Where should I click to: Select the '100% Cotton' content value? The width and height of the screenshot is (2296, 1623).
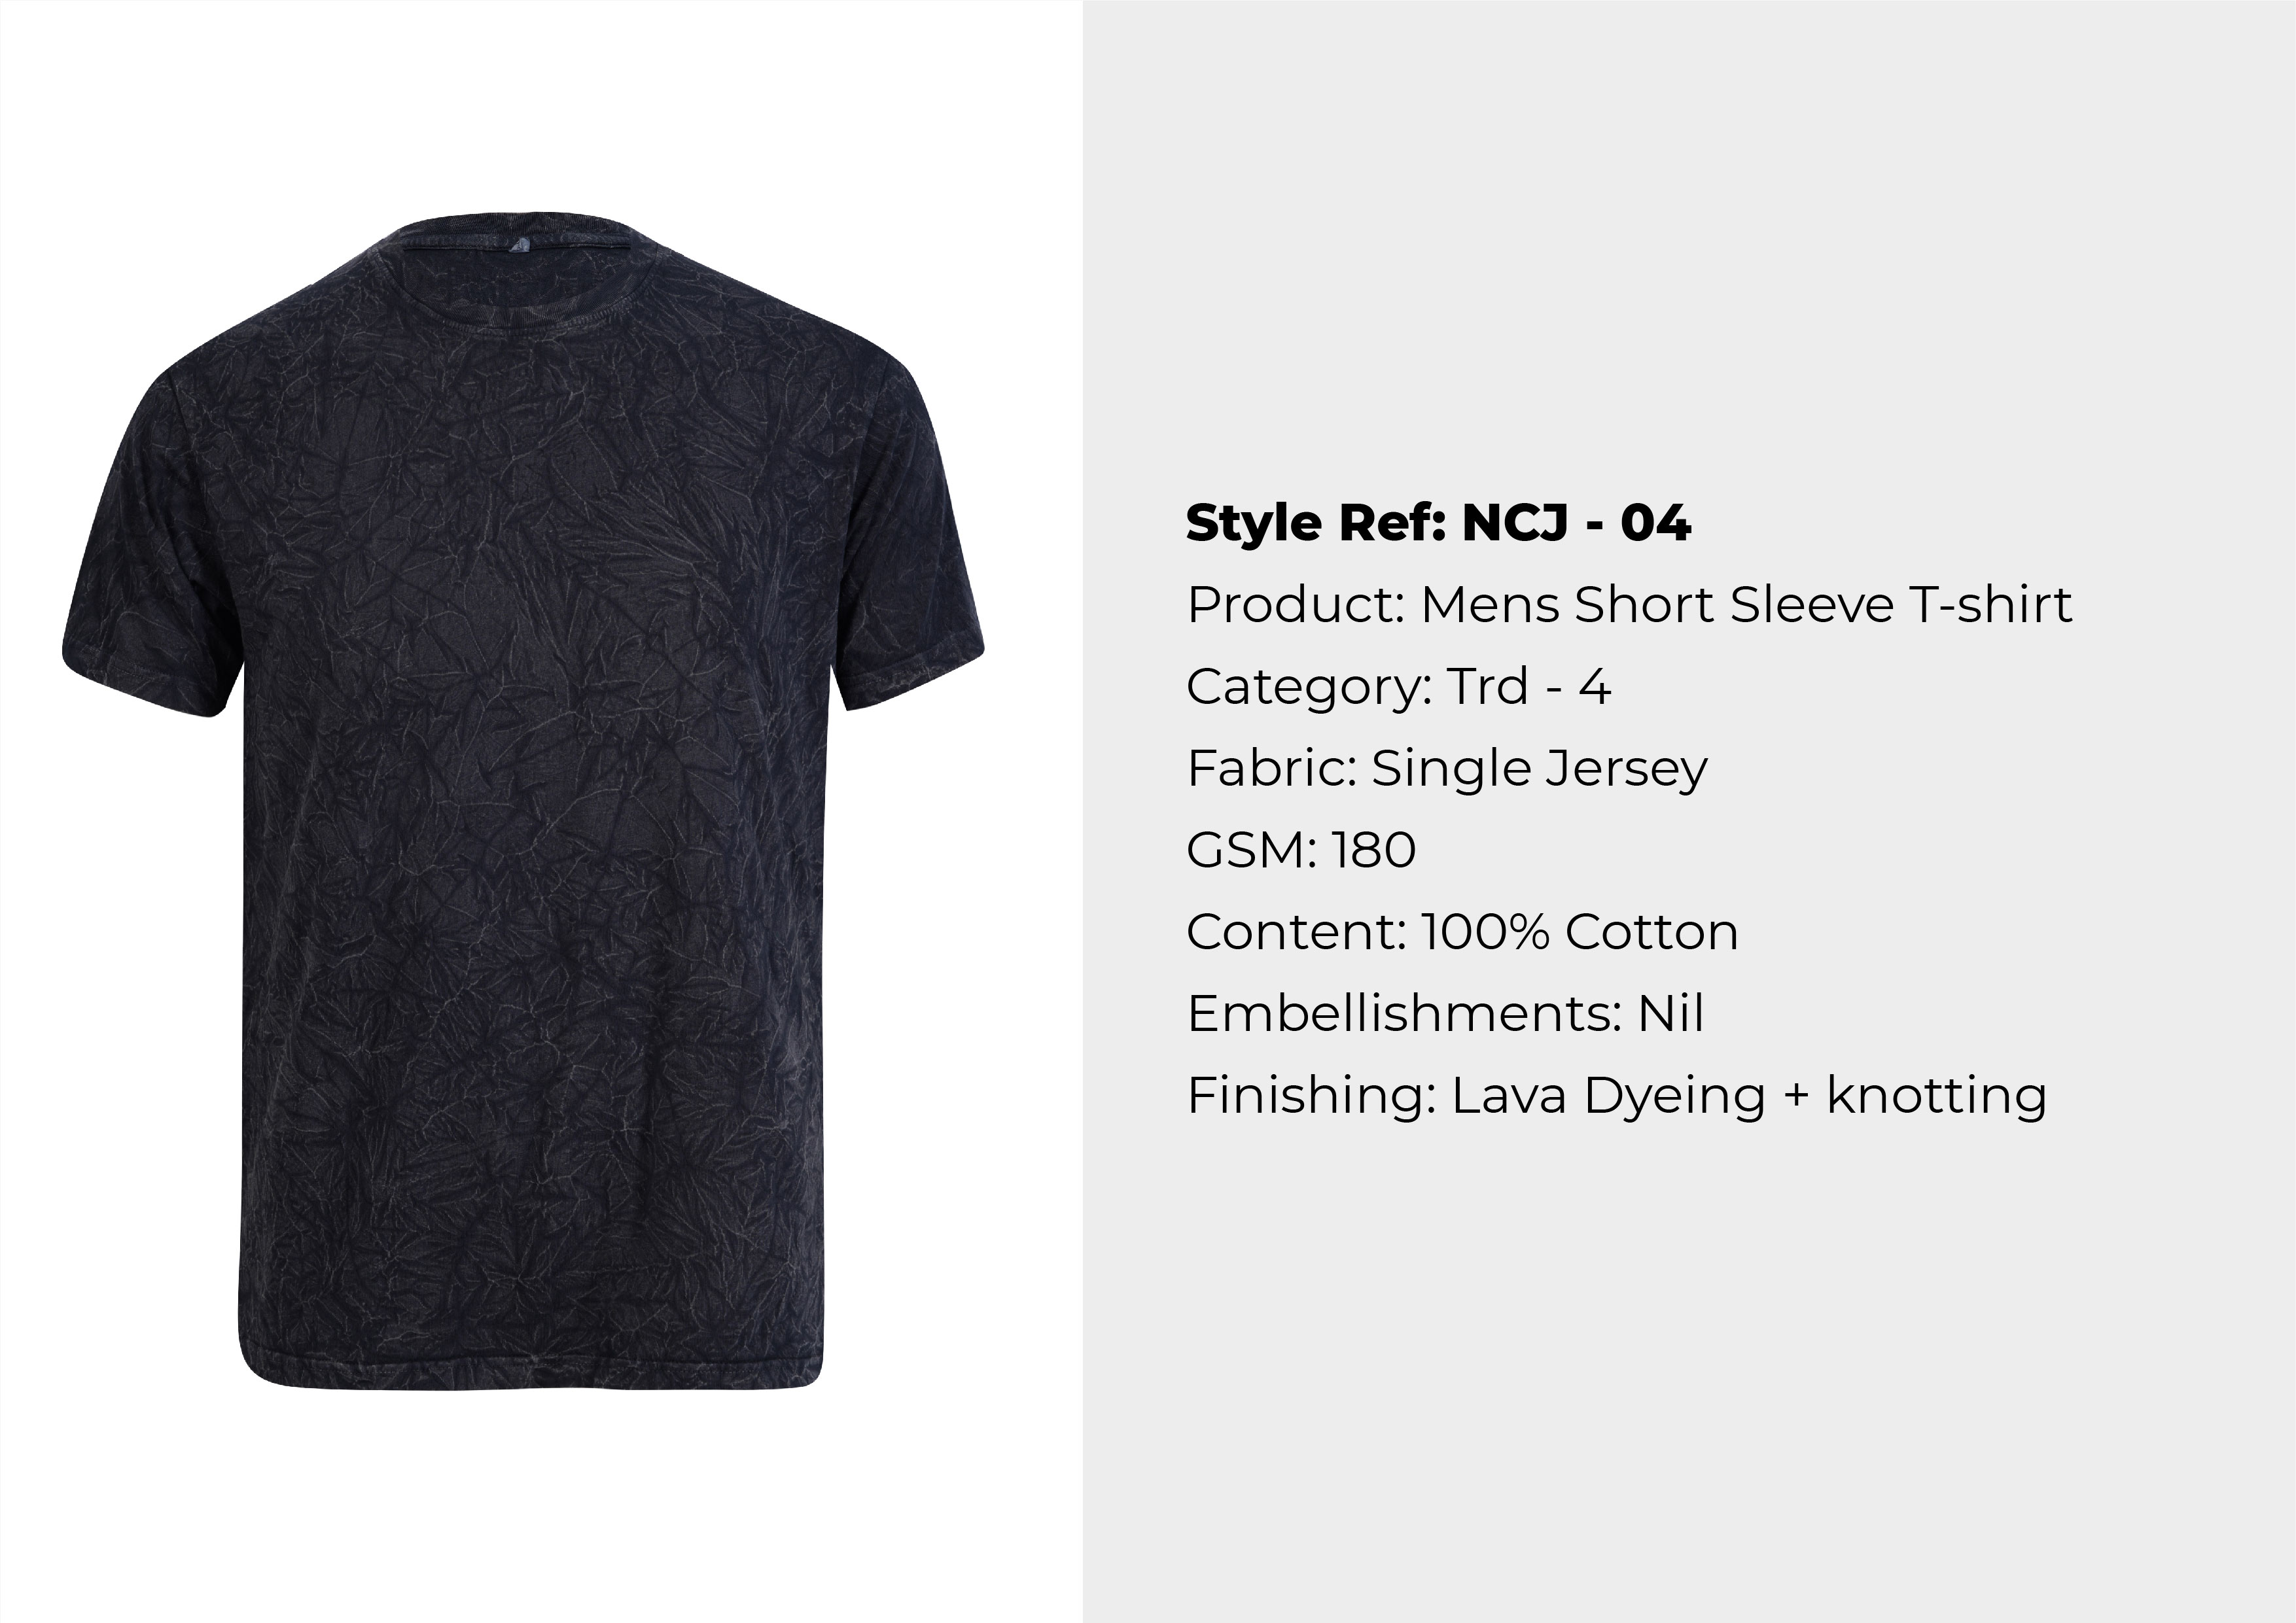click(1579, 932)
